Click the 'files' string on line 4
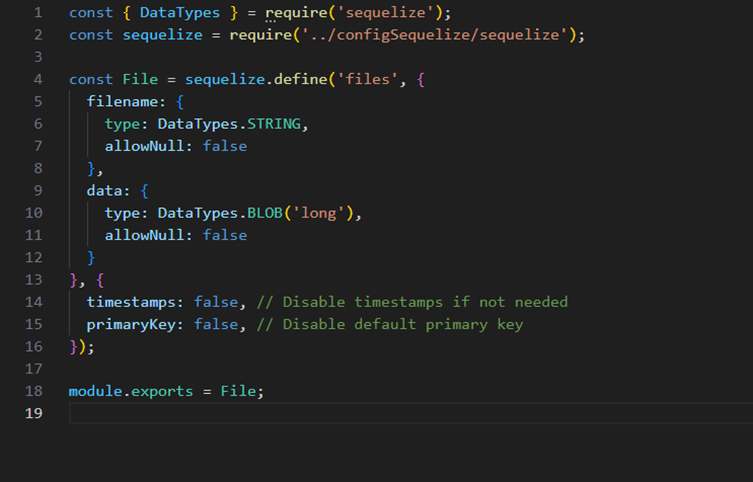This screenshot has width=753, height=482. (367, 79)
